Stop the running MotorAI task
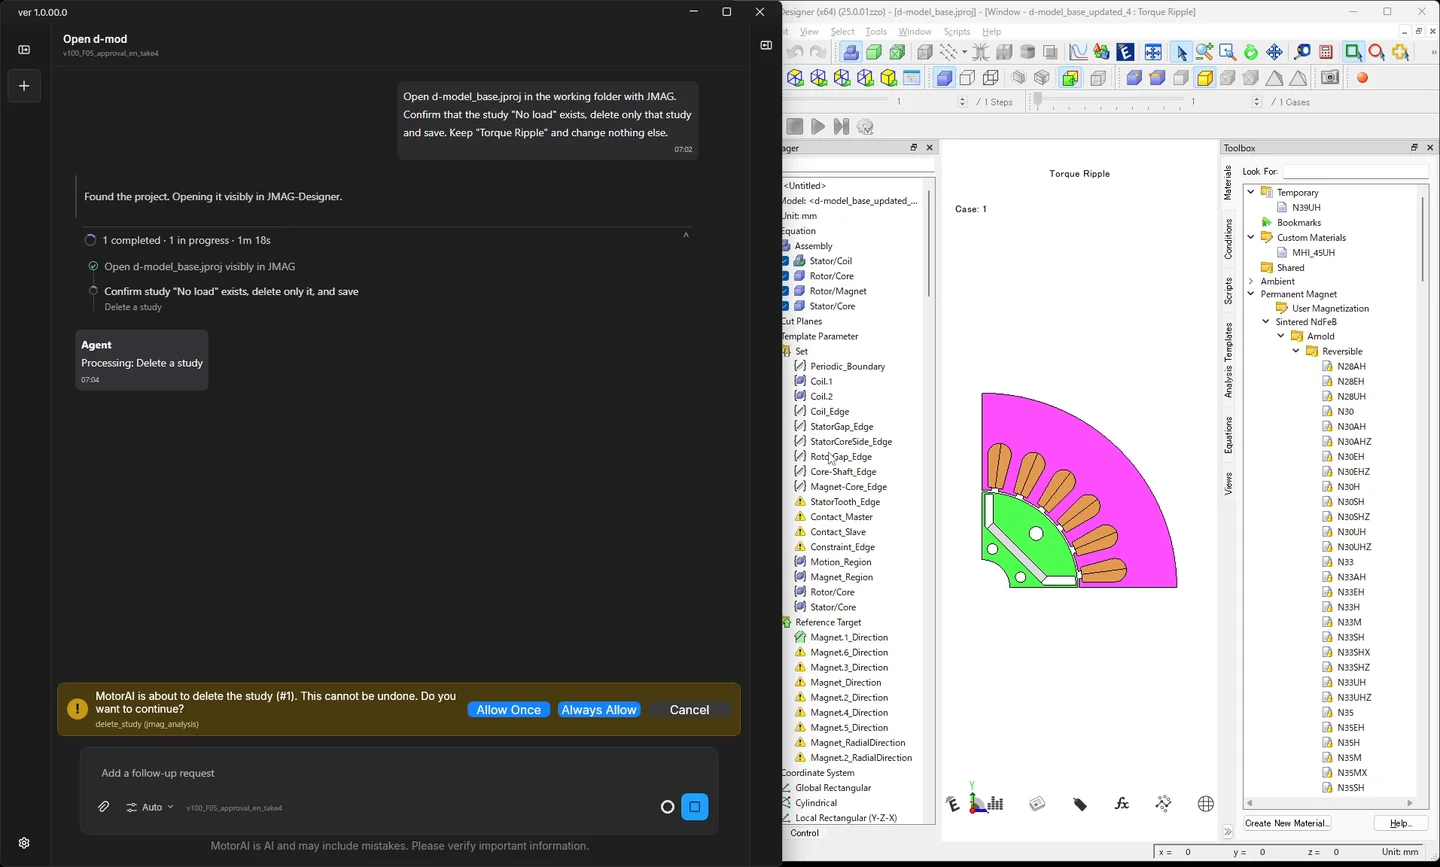Screen dimensions: 1440x867 pyautogui.click(x=695, y=807)
